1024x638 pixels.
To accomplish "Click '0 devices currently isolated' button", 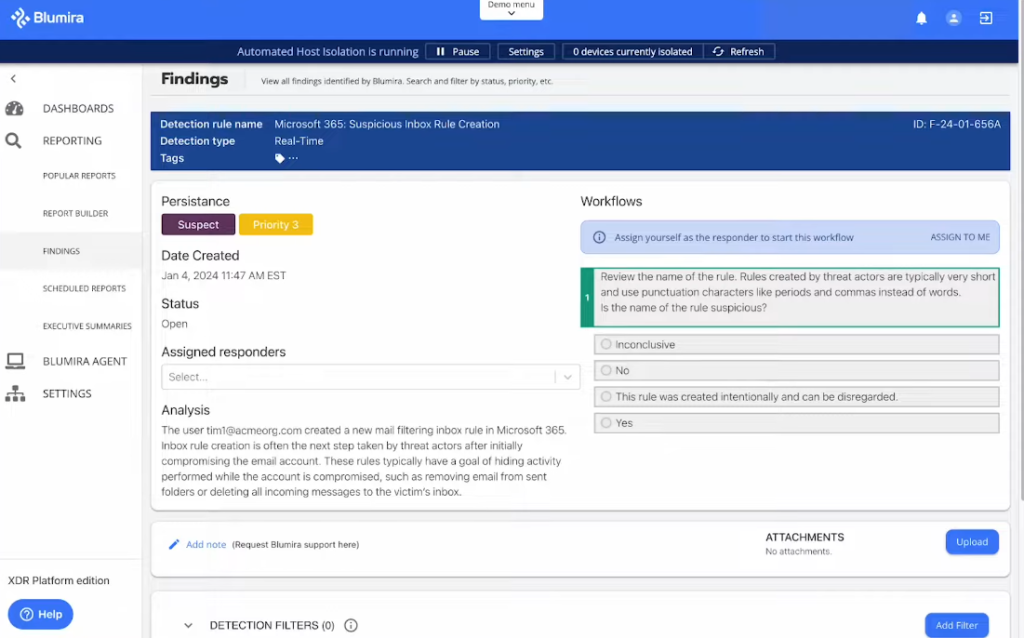I will tap(632, 52).
